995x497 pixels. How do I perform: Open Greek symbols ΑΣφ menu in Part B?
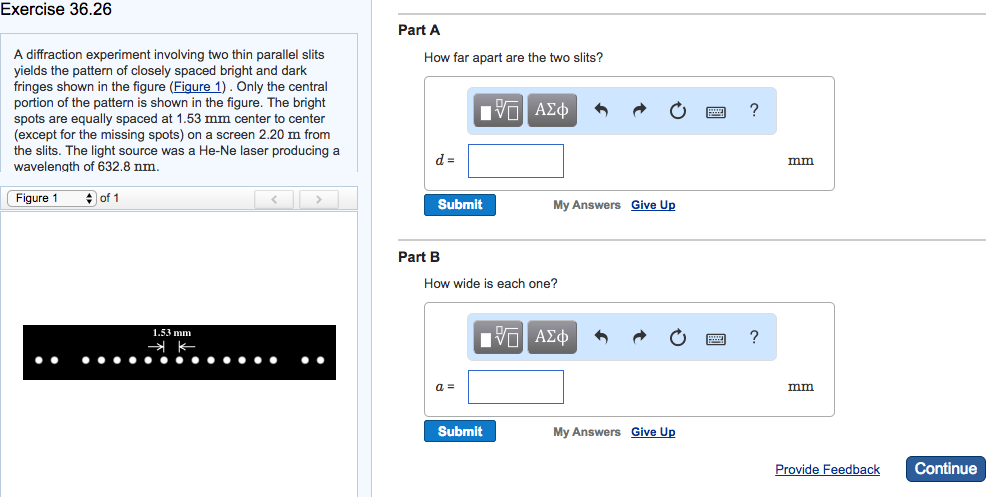552,337
